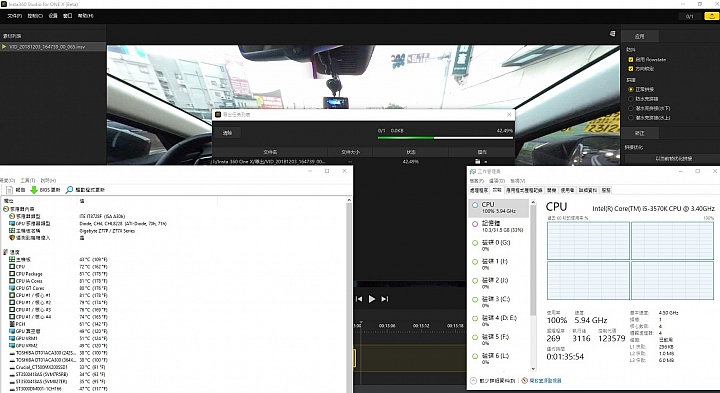Click the BIOS update green arrow icon
The width and height of the screenshot is (720, 393).
pos(34,190)
